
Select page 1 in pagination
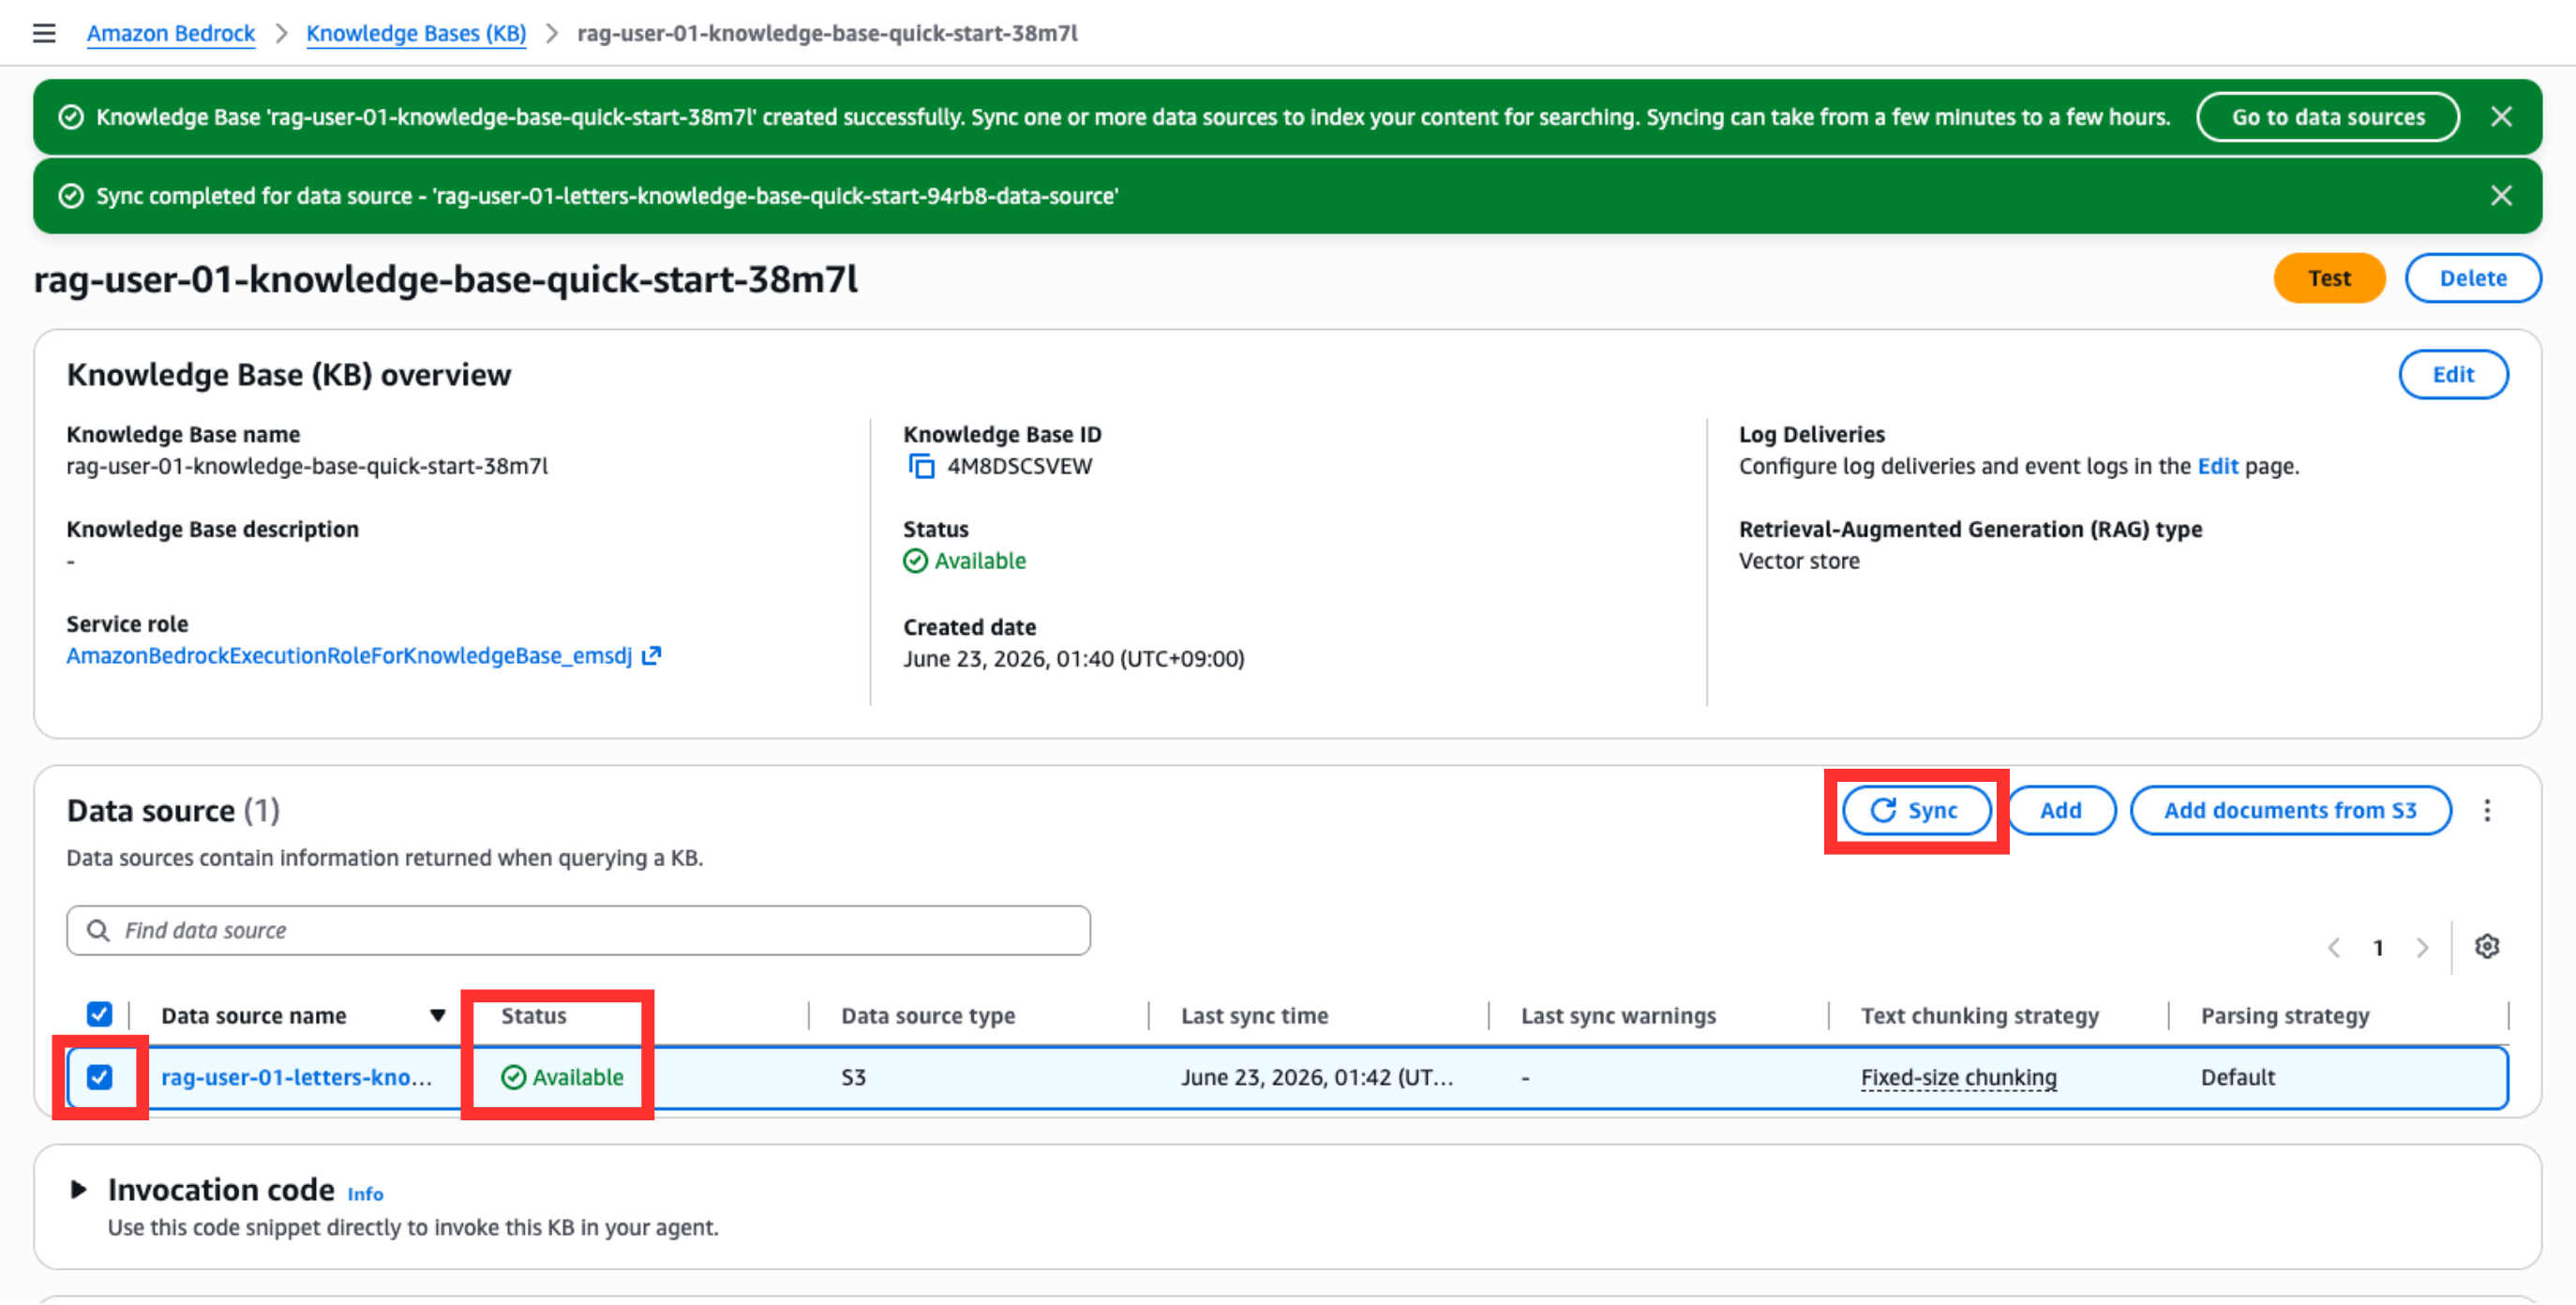2378,947
